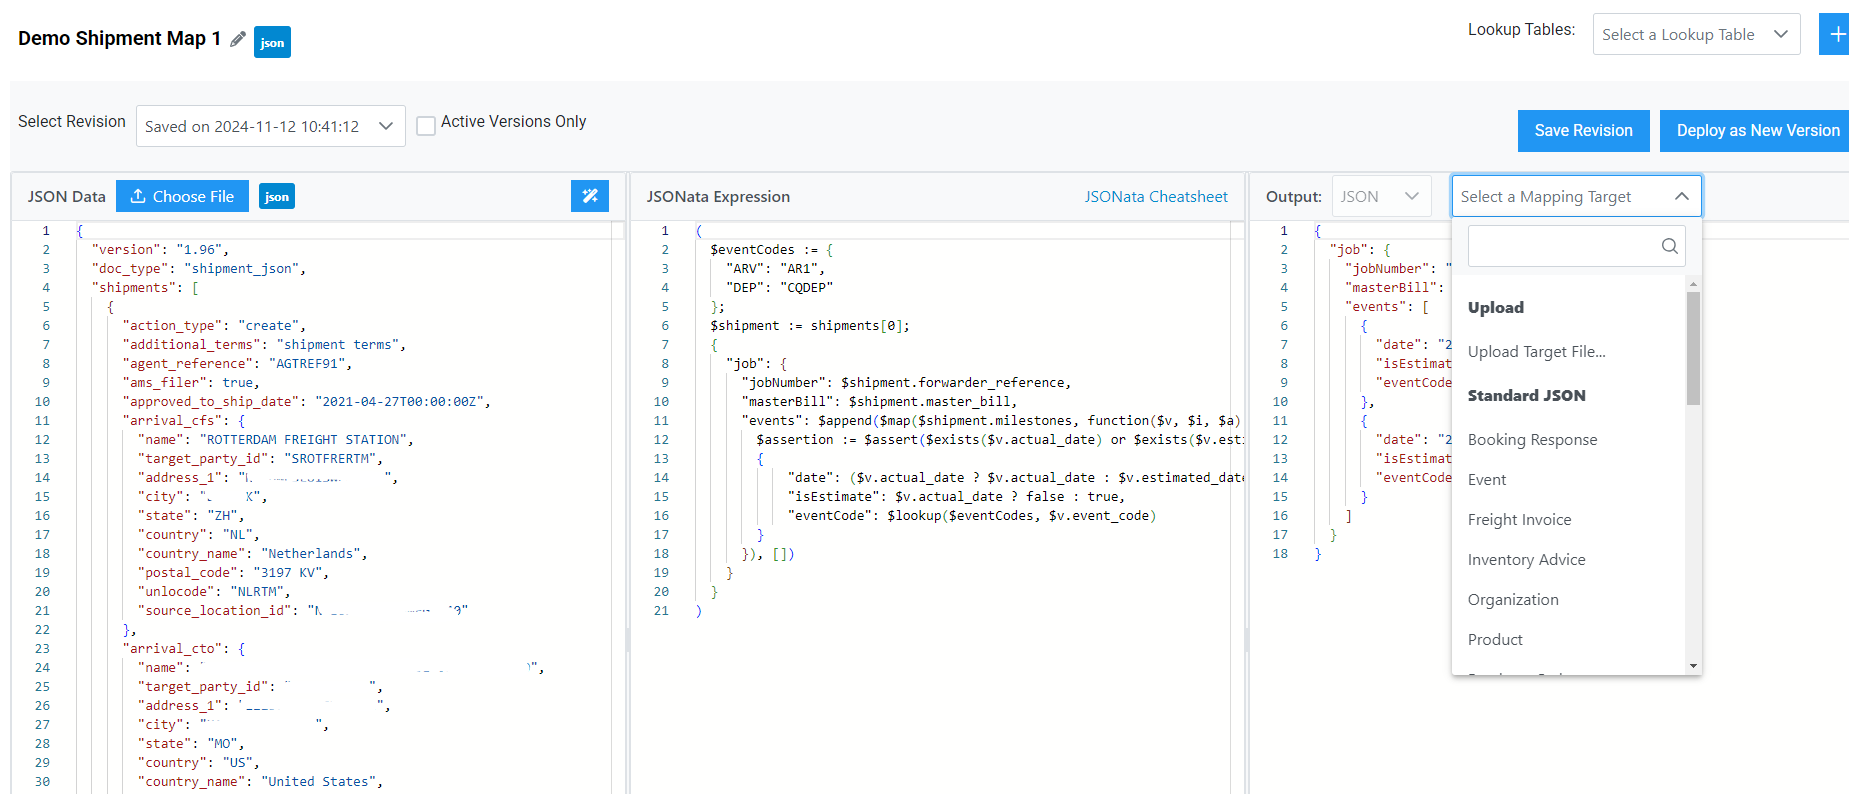Select Product mapping target

1495,639
